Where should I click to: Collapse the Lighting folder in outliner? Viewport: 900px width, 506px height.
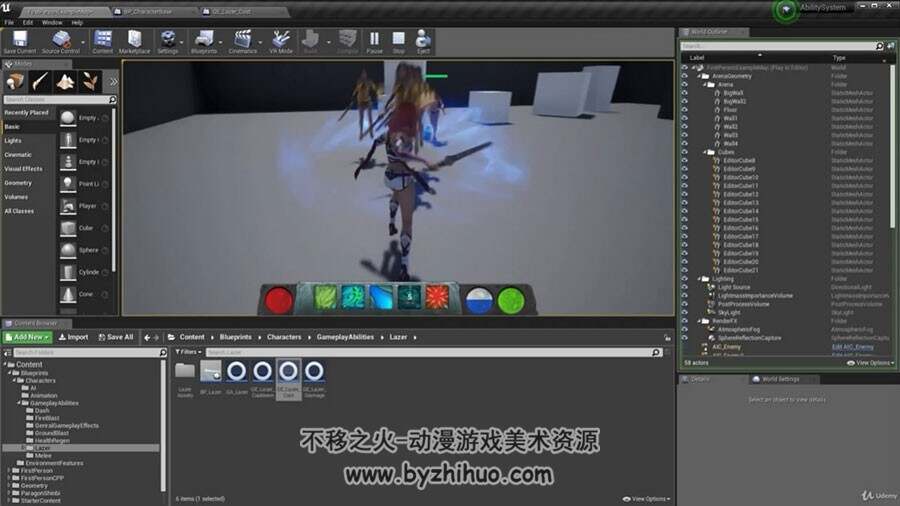[x=700, y=279]
